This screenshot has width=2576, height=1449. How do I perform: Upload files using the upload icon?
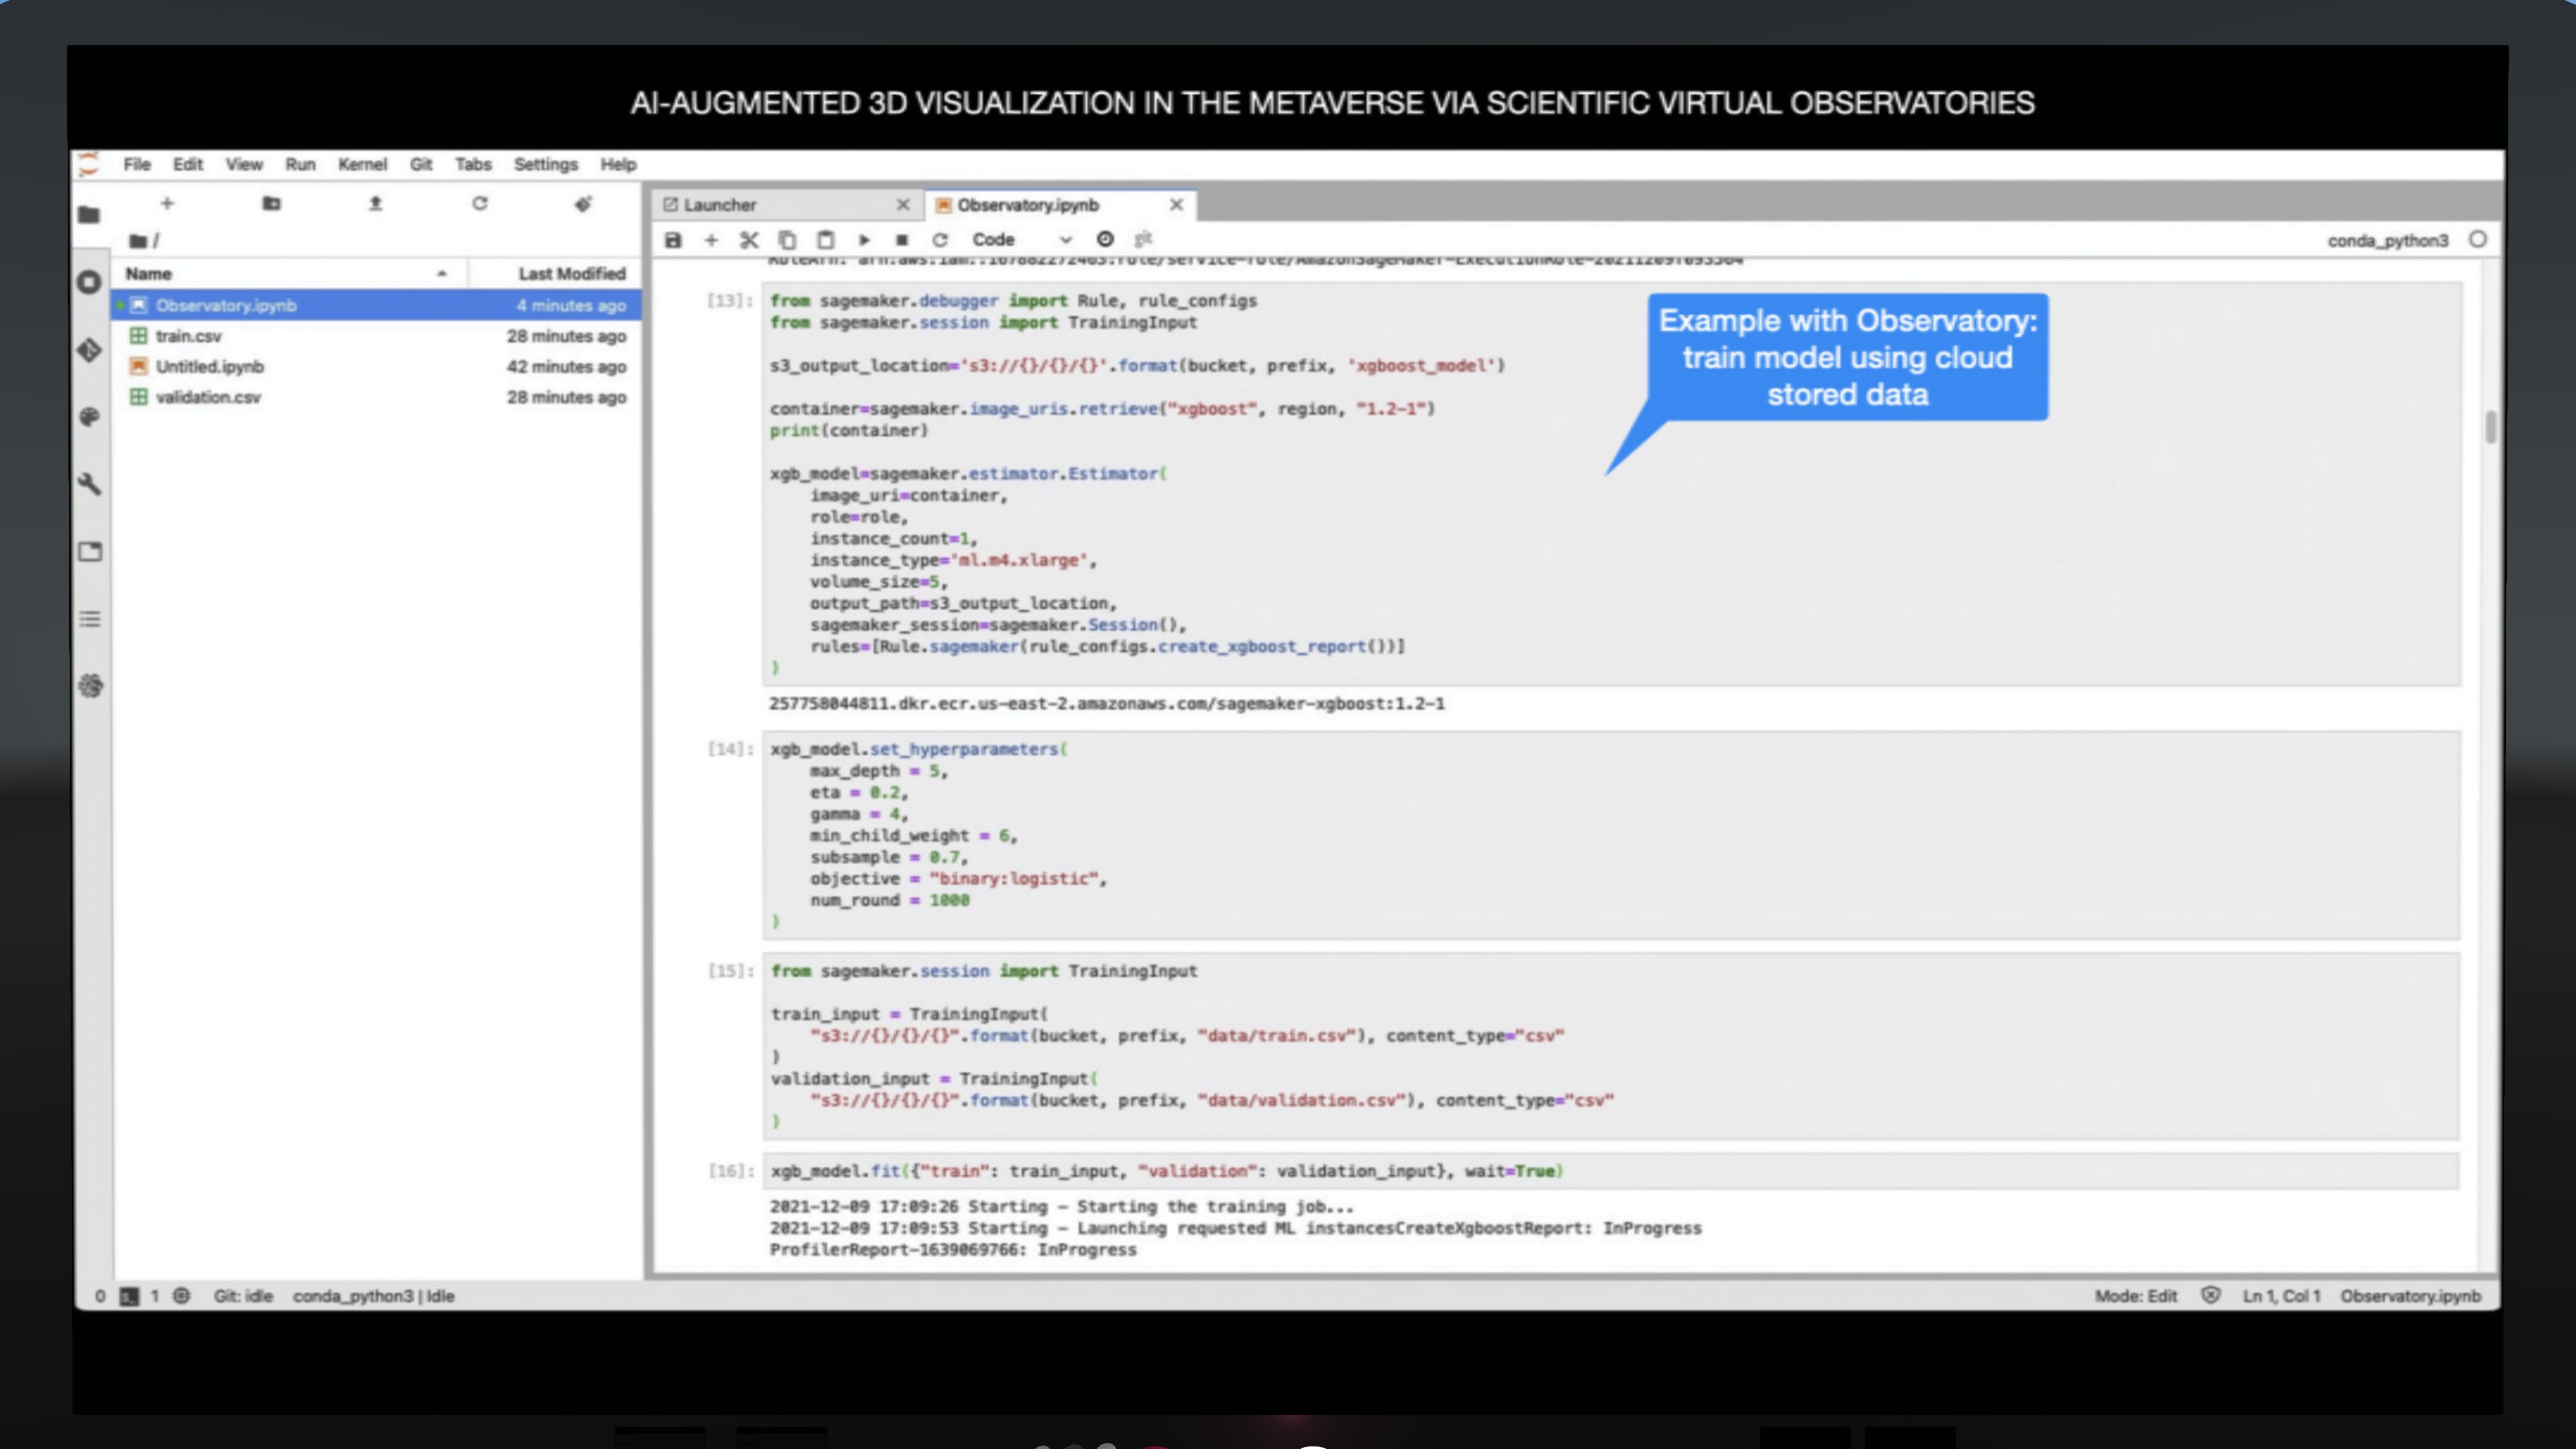click(x=375, y=204)
